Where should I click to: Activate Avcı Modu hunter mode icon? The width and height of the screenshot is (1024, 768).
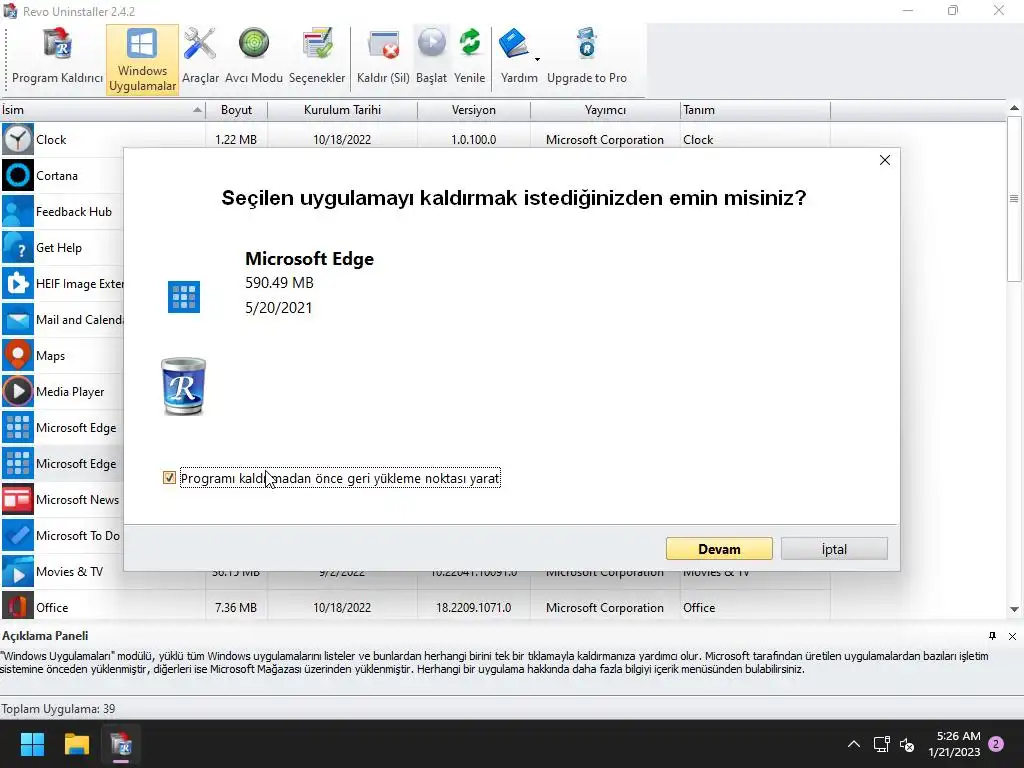pyautogui.click(x=253, y=58)
